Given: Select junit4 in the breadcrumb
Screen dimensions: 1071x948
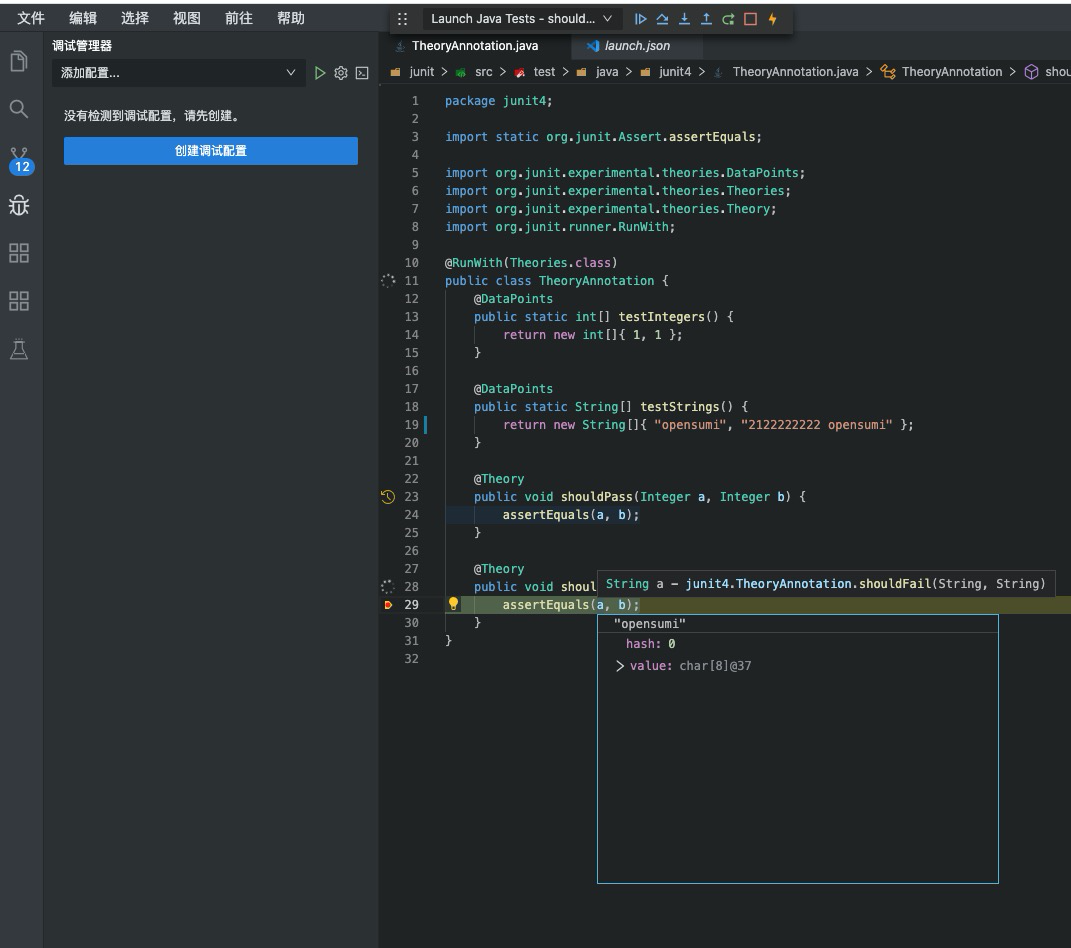Looking at the screenshot, I should point(675,72).
